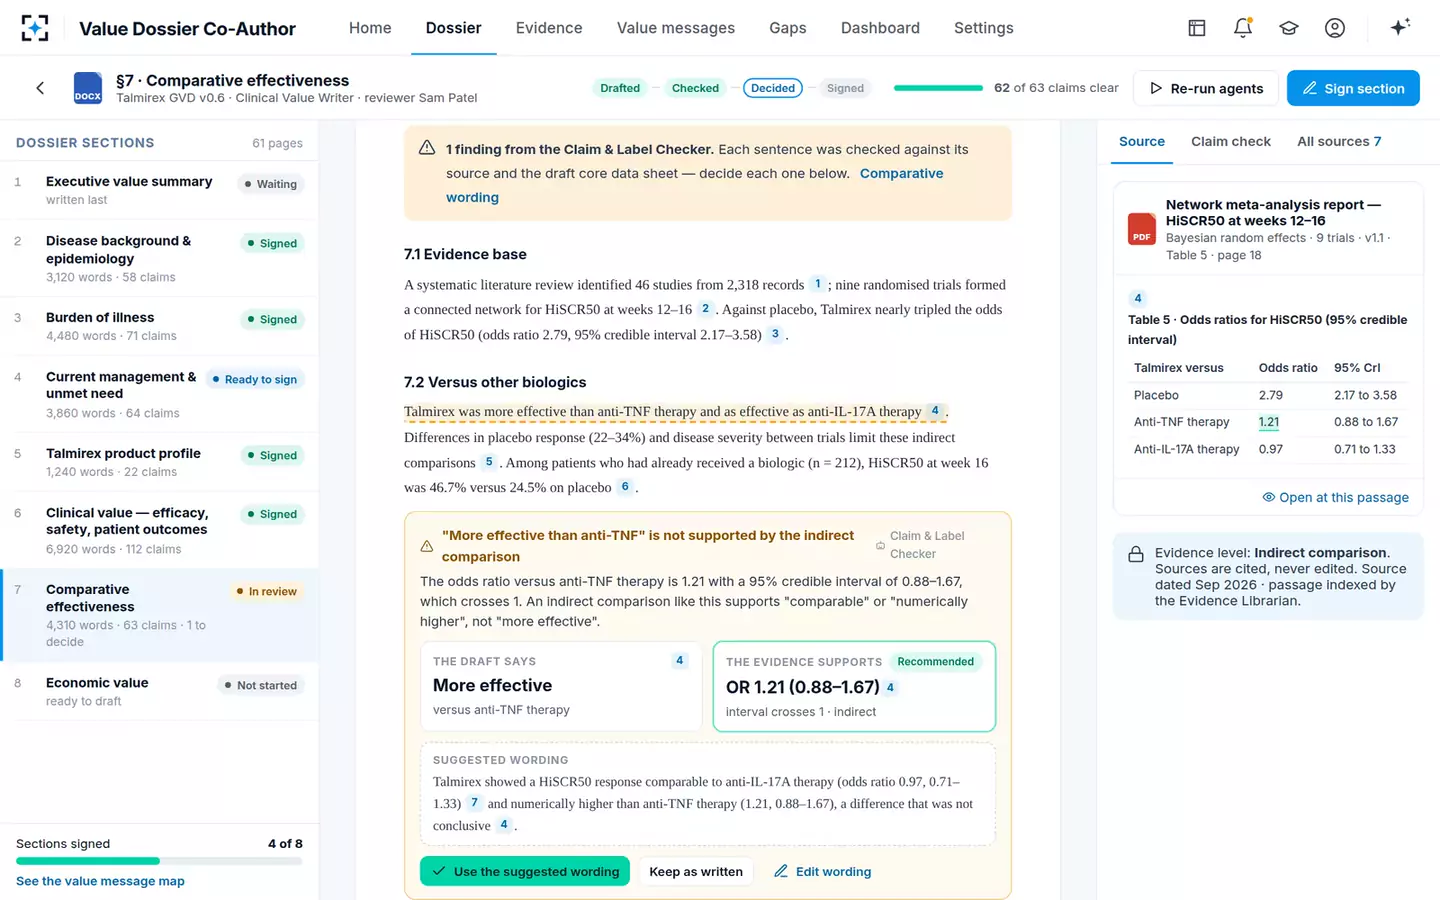
Task: Switch to the Claim check tab
Action: [x=1231, y=142]
